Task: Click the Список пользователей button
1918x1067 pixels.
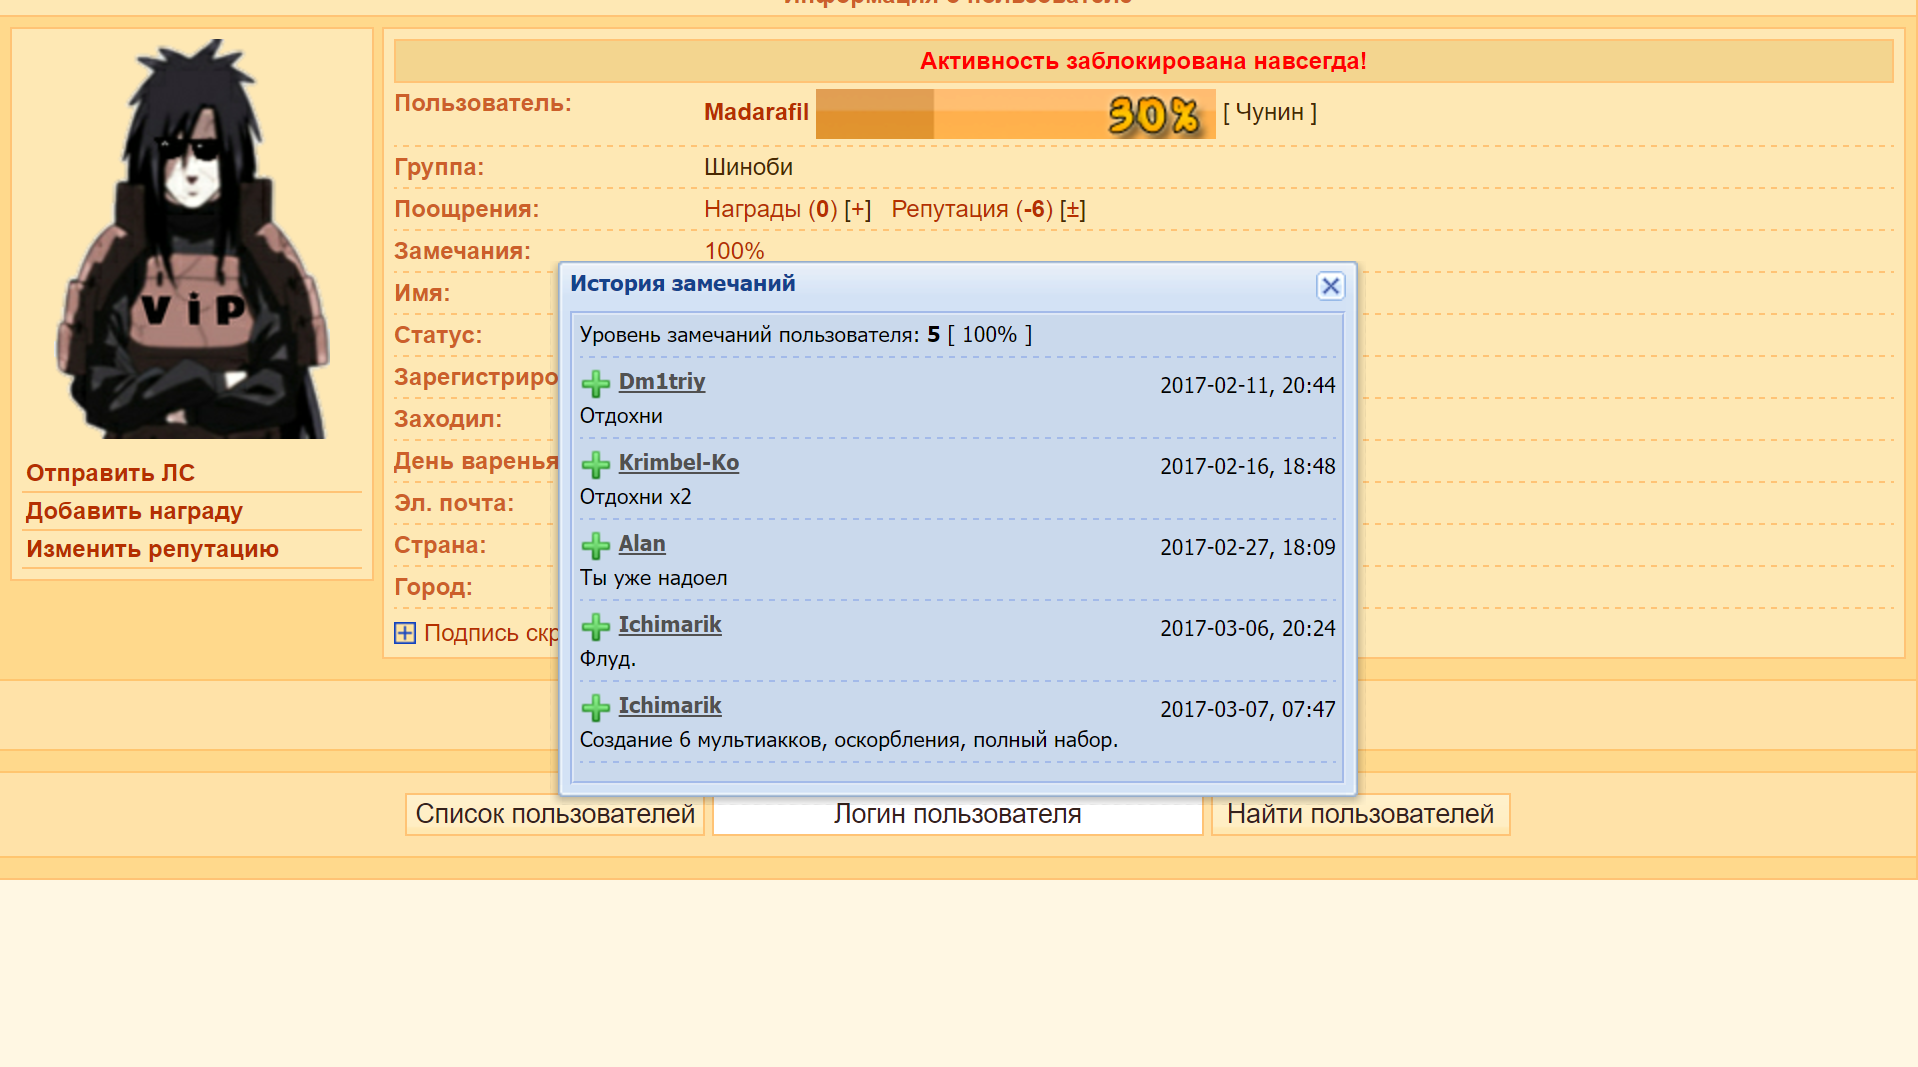Action: tap(555, 814)
